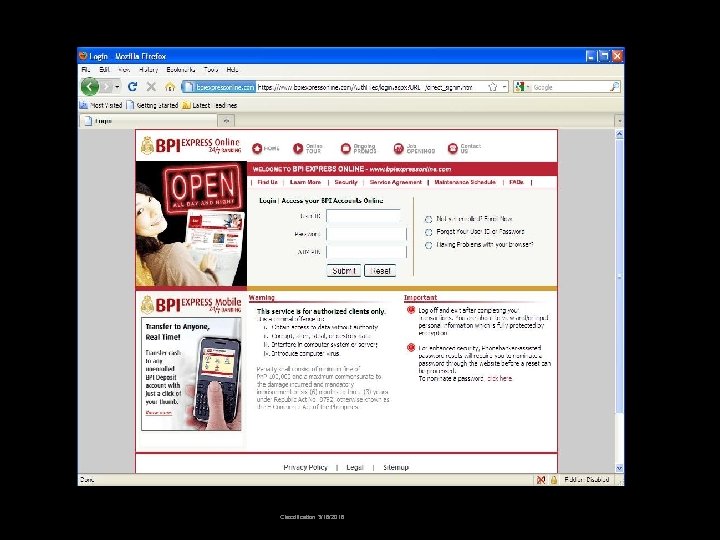Image resolution: width=720 pixels, height=540 pixels.
Task: Open the Google search engine selector
Action: point(523,87)
